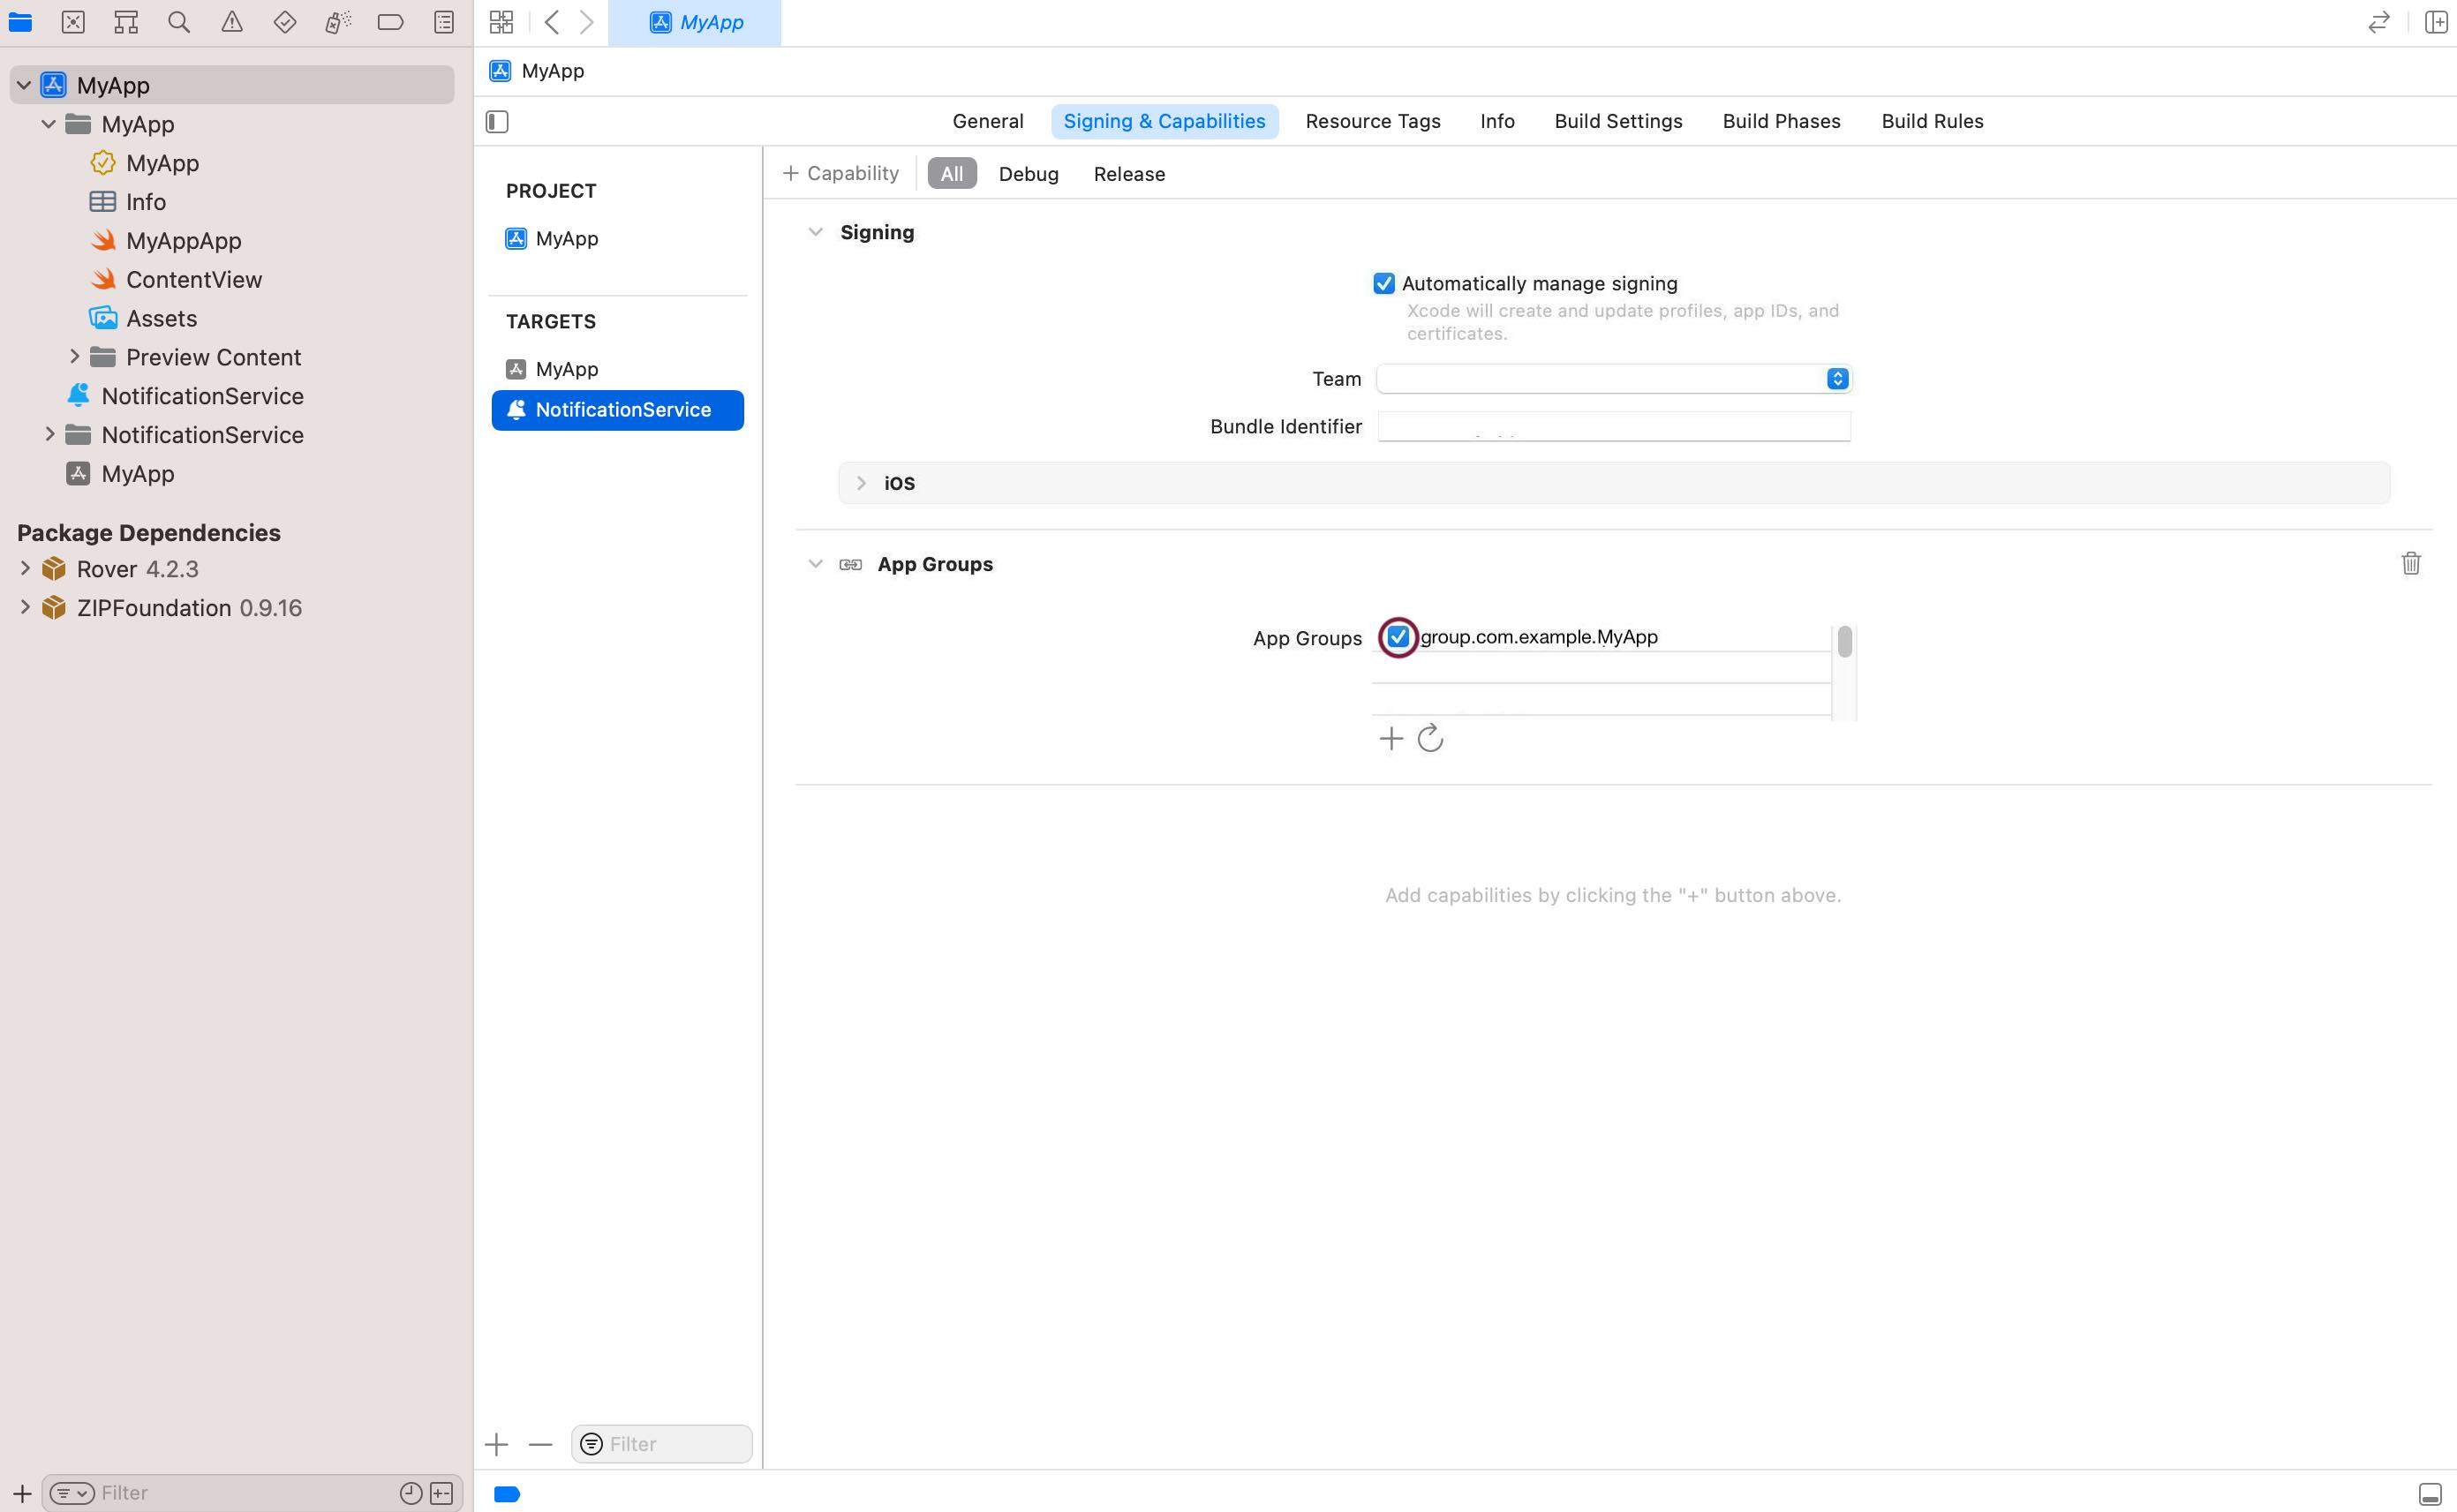Collapse the MyApp project root in navigator
This screenshot has width=2457, height=1512.
tap(24, 85)
